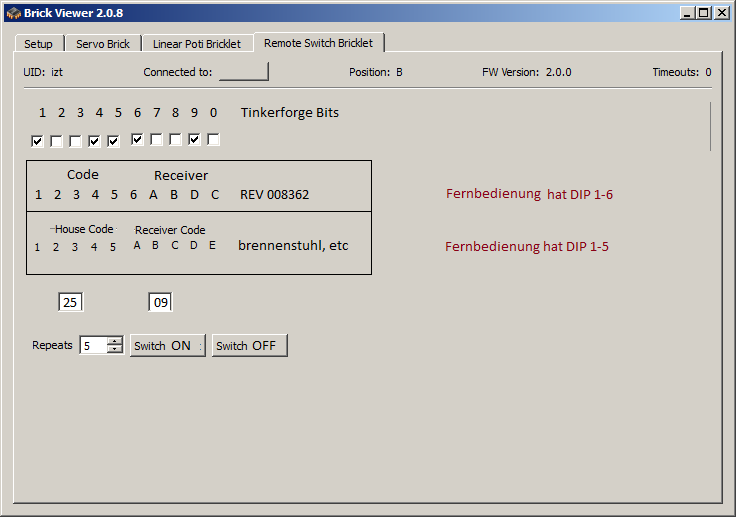Uncheck Tinkerforge bit 1 checkbox
Viewport: 736px width, 517px height.
37,141
